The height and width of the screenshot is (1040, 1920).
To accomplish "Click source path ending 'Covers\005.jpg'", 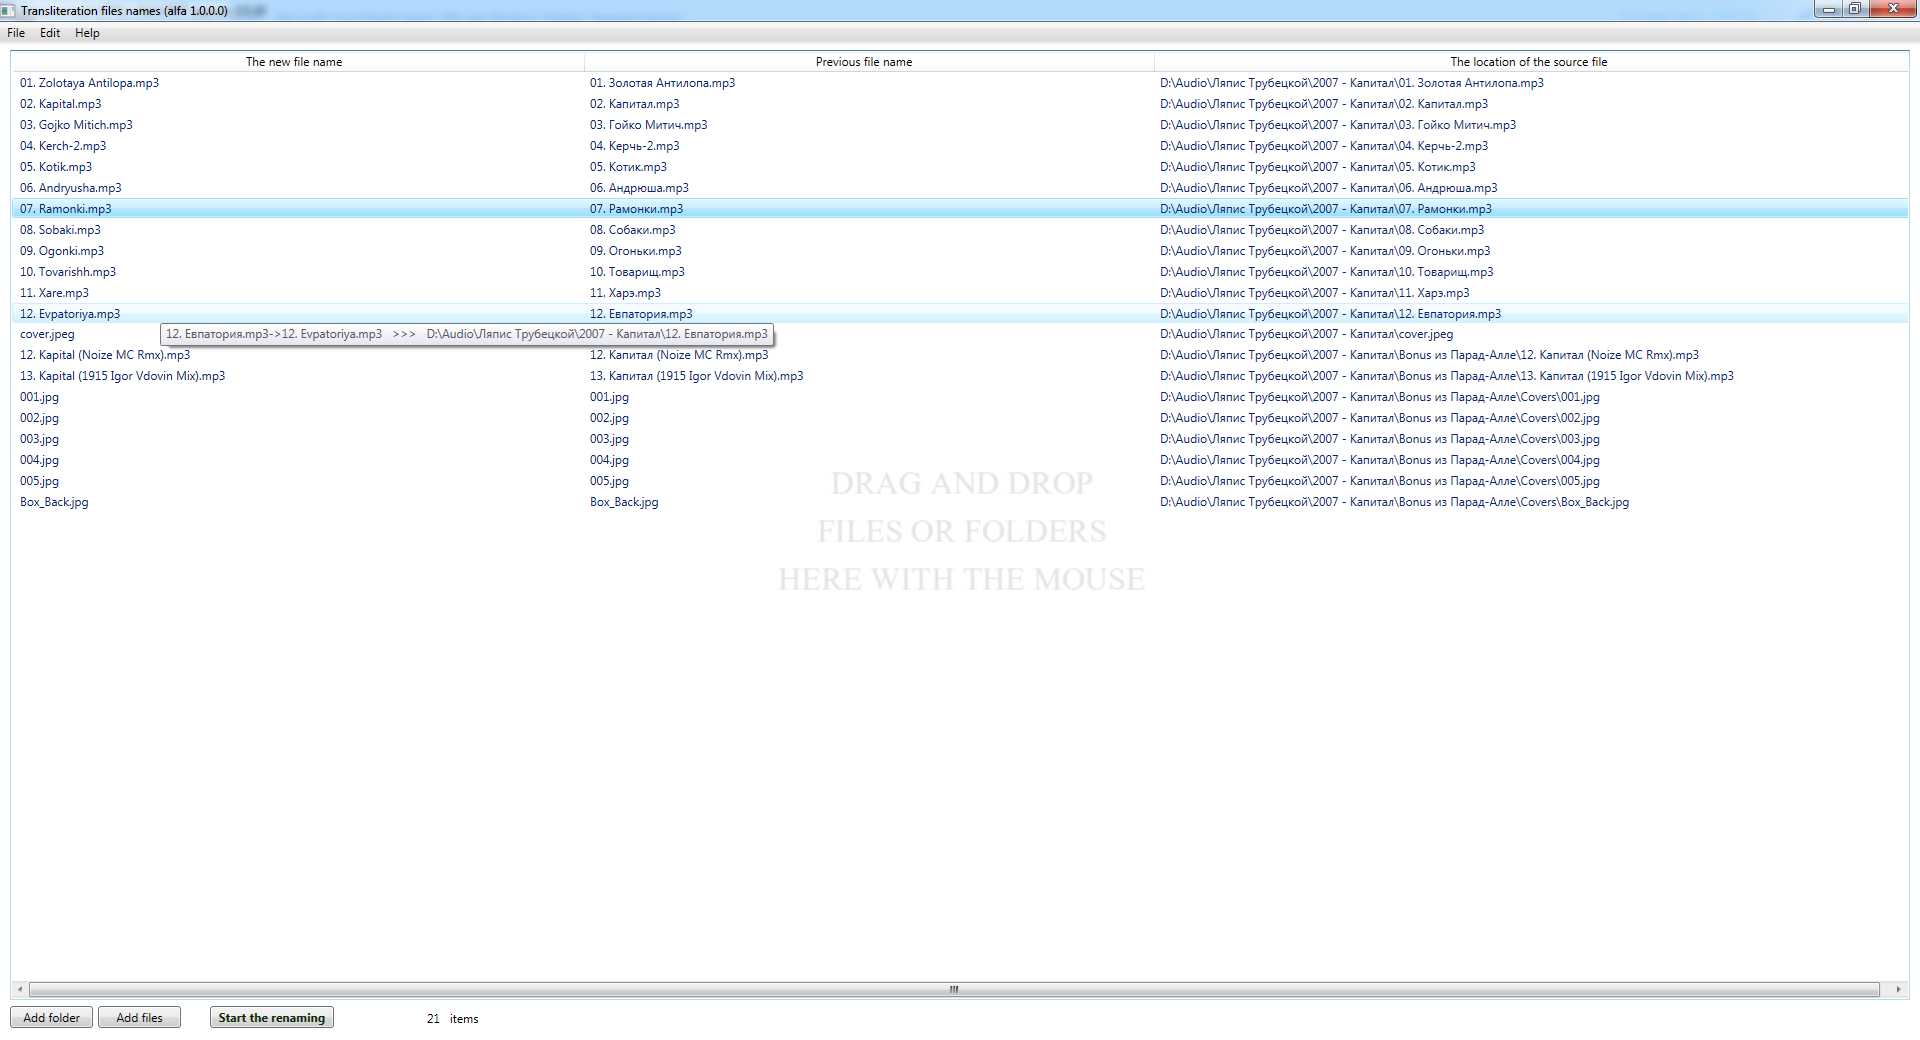I will point(1380,481).
